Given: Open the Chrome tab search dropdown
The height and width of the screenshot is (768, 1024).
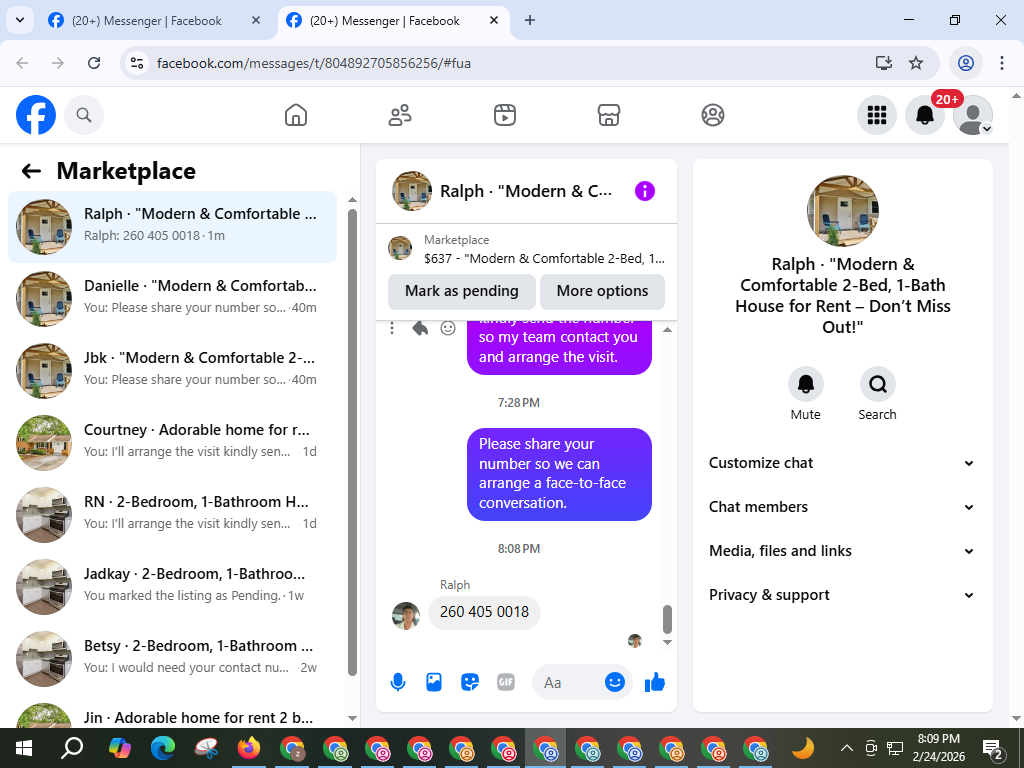Looking at the screenshot, I should click(20, 20).
